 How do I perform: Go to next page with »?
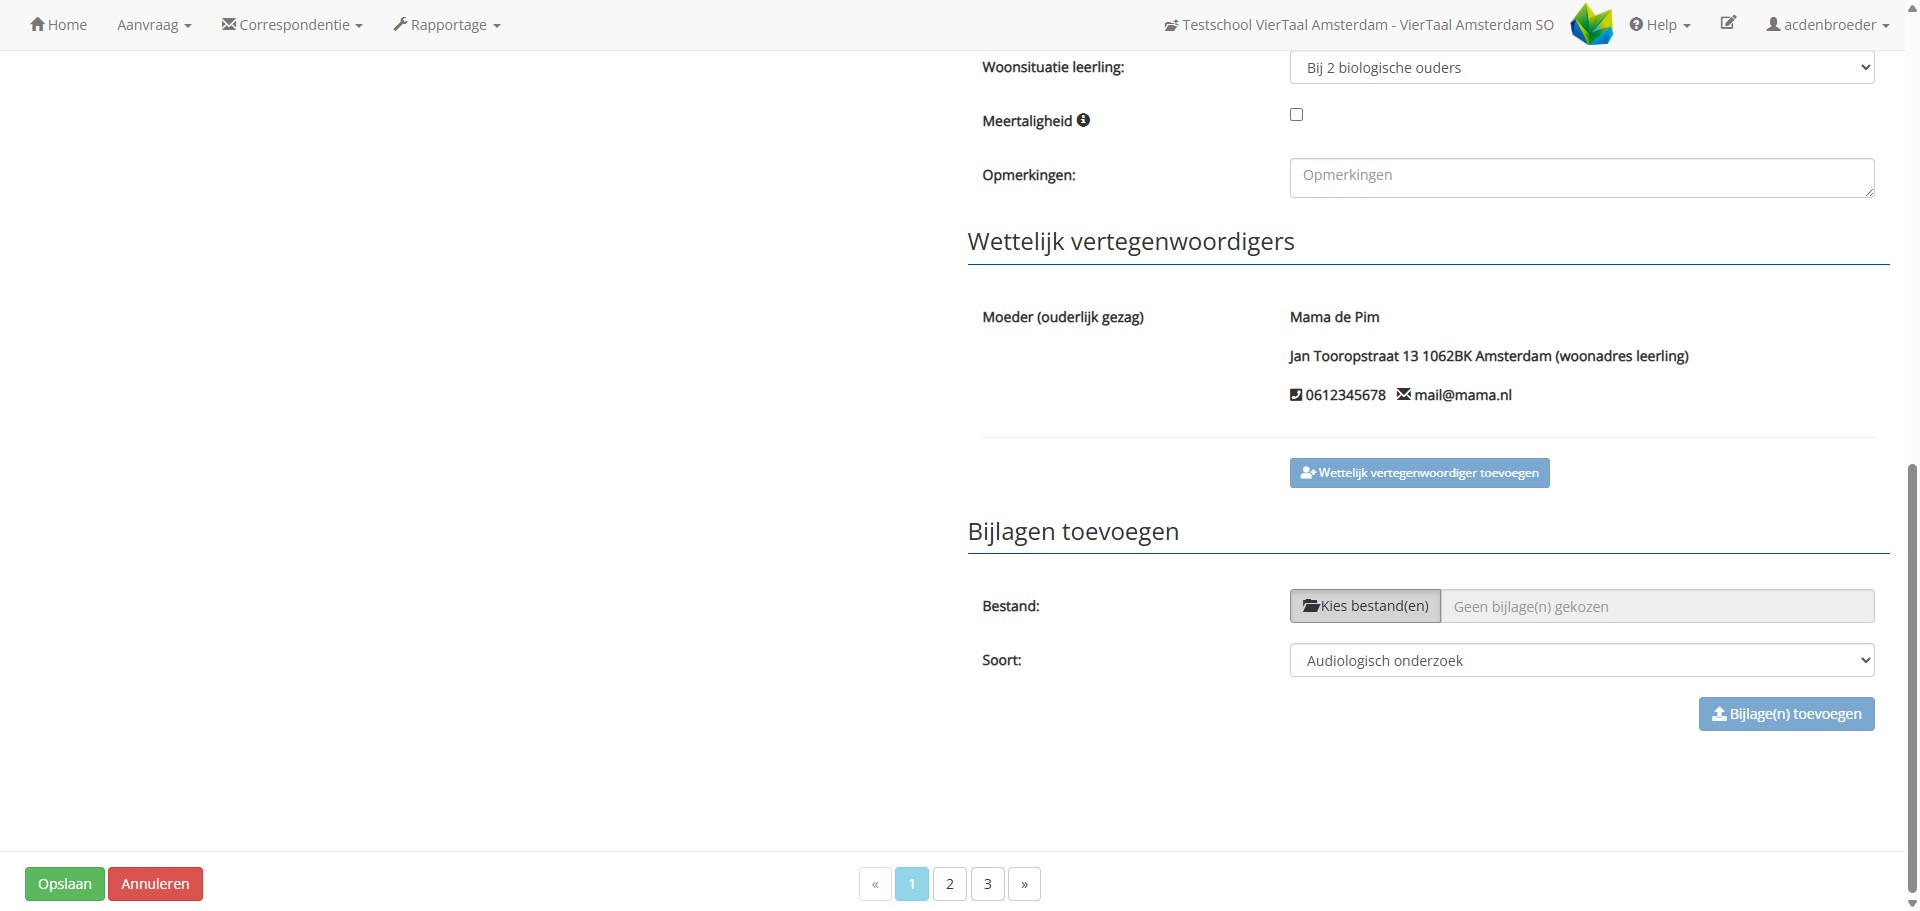(x=1025, y=884)
